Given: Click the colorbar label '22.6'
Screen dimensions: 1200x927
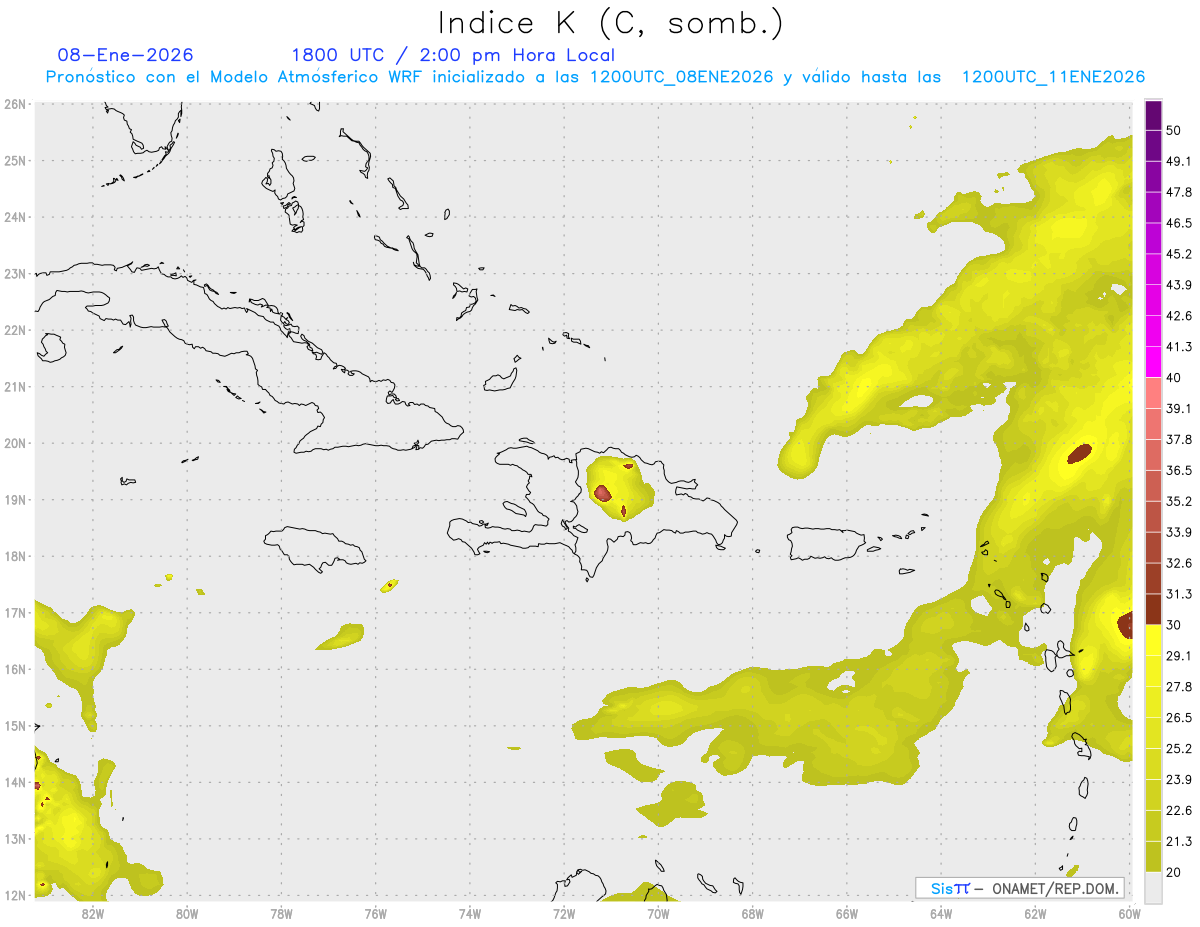Looking at the screenshot, I should point(1178,811).
